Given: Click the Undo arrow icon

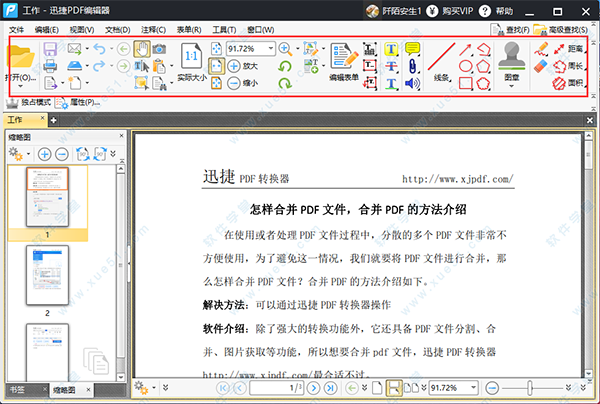Looking at the screenshot, I should tap(98, 49).
